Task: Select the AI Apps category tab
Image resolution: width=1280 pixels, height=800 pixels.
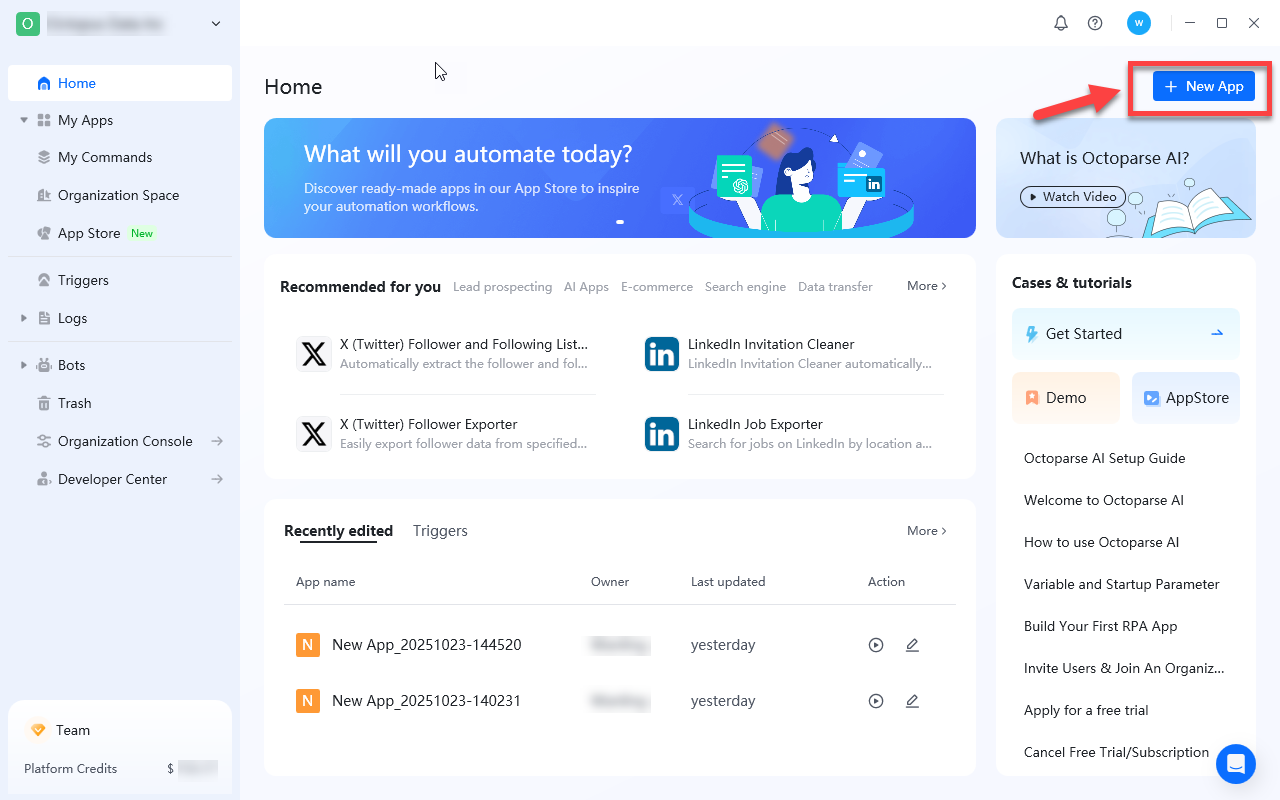Action: click(x=586, y=287)
